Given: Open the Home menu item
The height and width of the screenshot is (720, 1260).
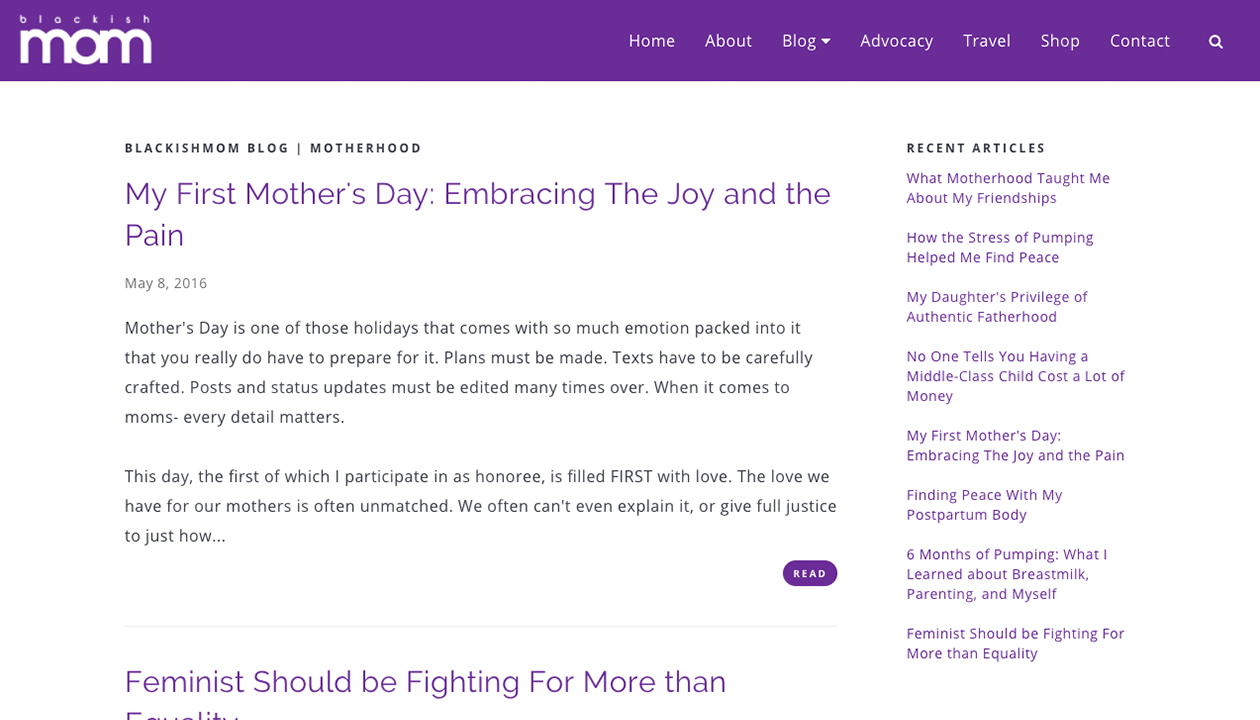Looking at the screenshot, I should point(652,41).
